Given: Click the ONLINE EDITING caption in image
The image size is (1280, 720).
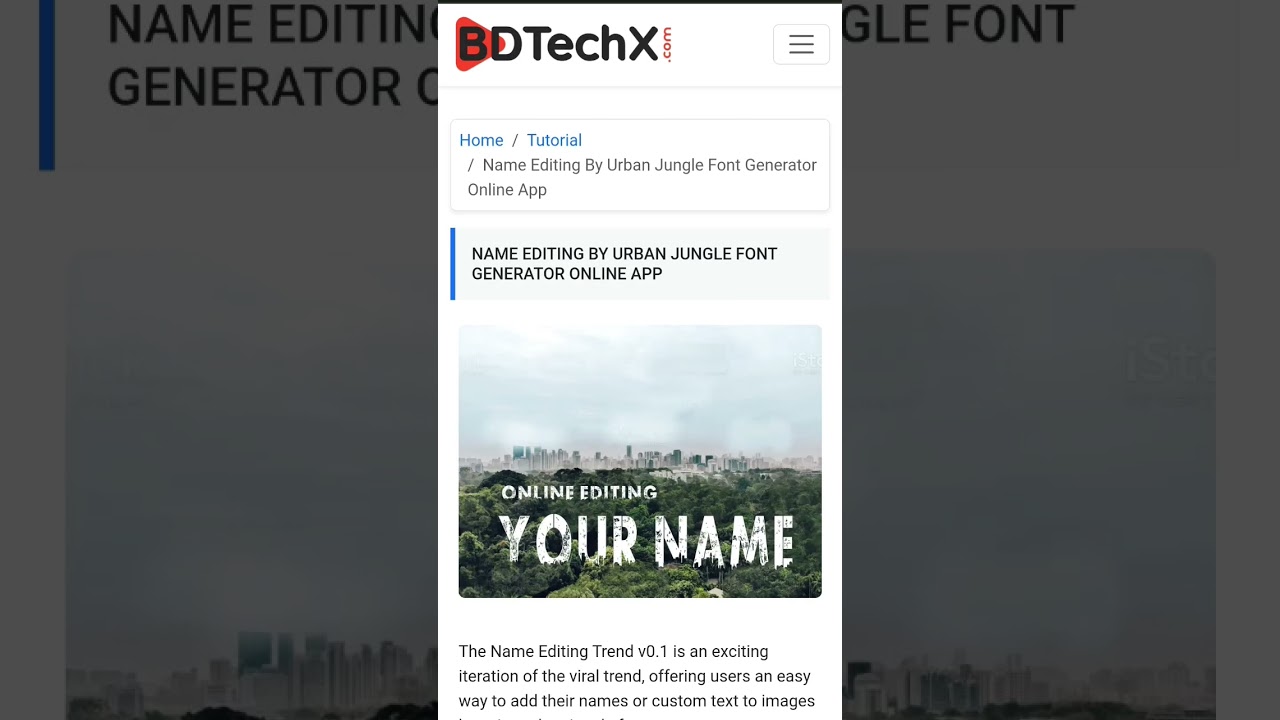Looking at the screenshot, I should 579,492.
